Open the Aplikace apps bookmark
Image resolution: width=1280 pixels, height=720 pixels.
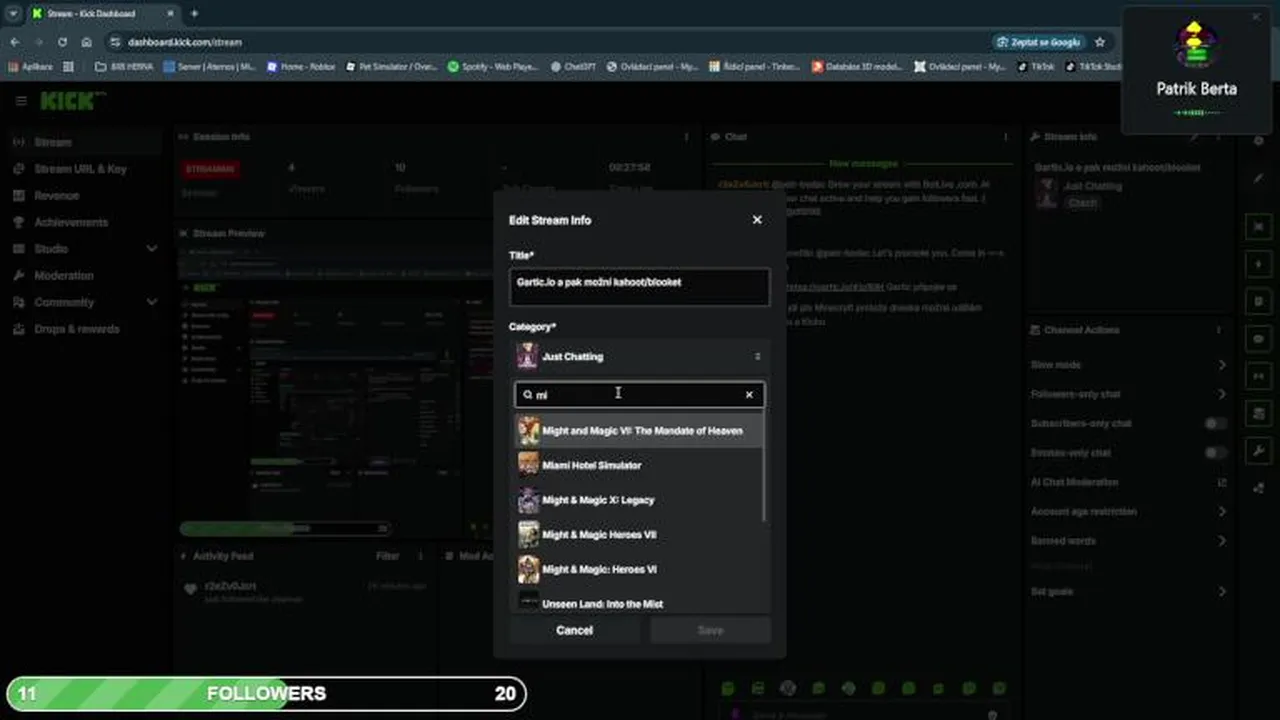point(30,67)
